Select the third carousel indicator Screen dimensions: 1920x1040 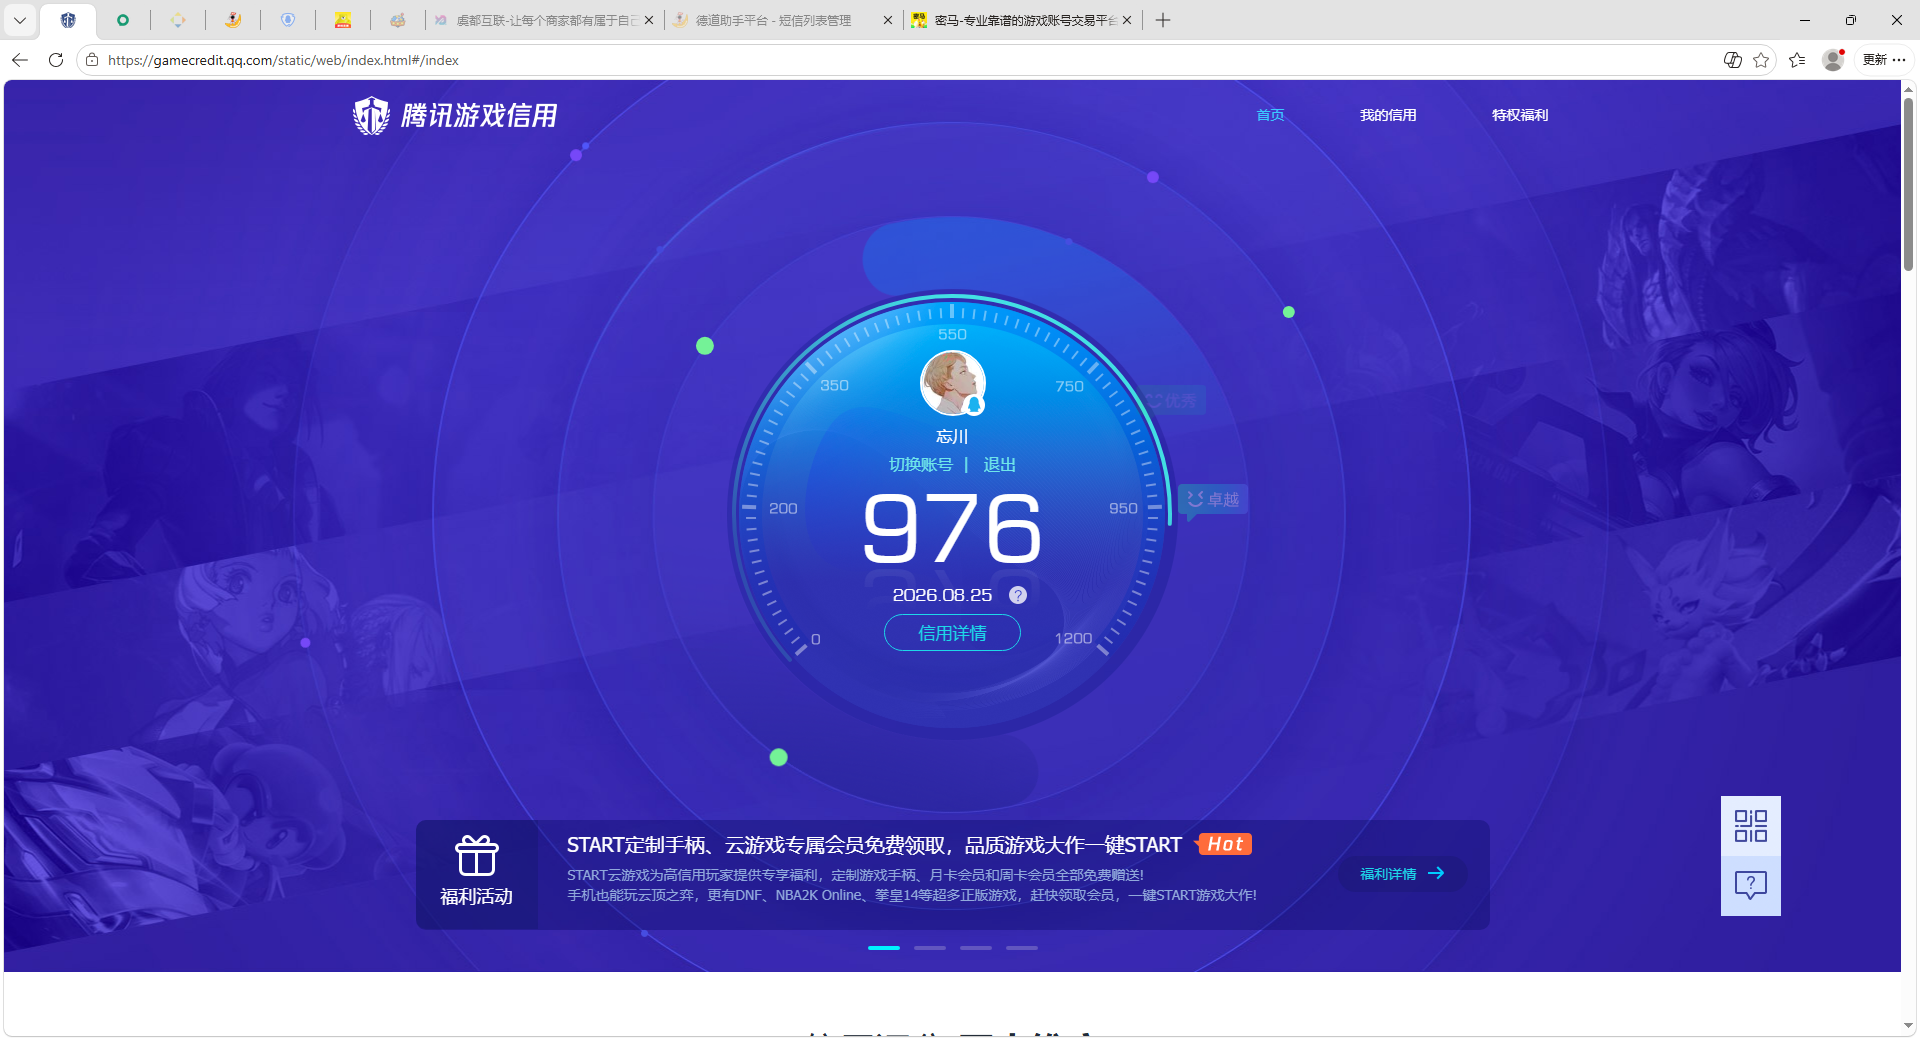pos(976,948)
